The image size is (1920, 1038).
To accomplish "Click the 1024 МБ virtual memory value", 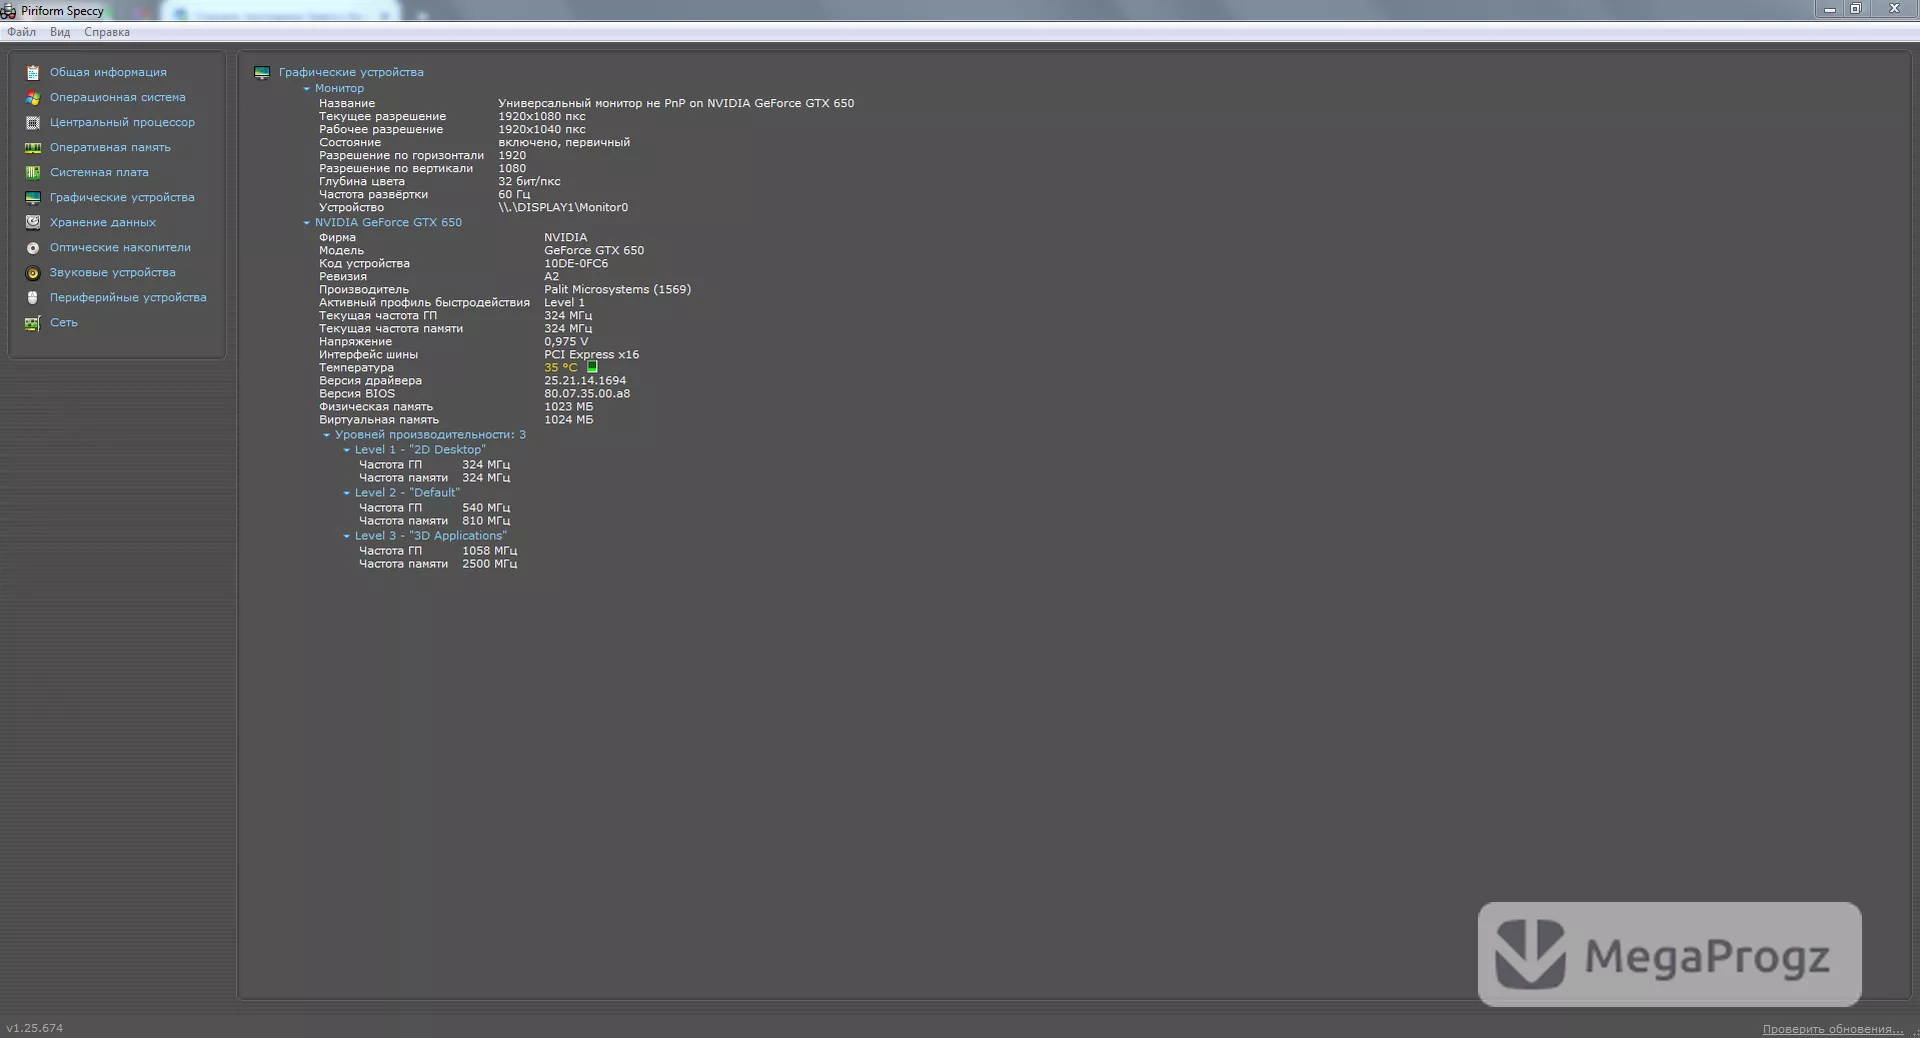I will tap(568, 419).
